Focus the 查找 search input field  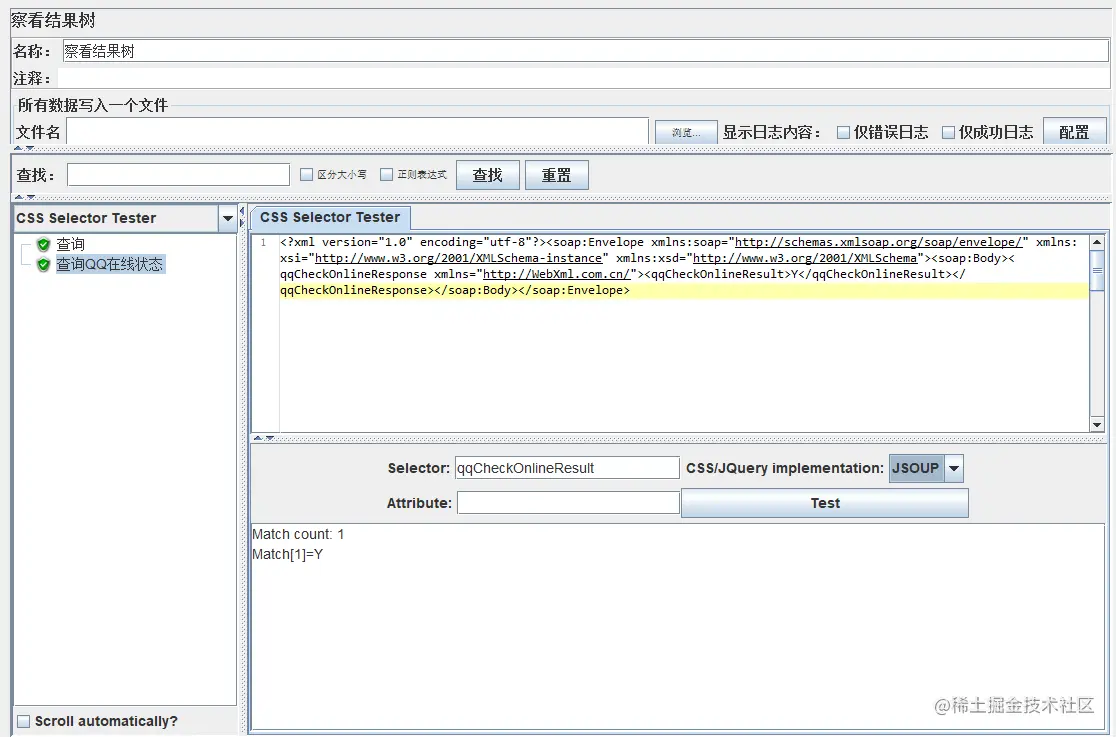(x=179, y=174)
